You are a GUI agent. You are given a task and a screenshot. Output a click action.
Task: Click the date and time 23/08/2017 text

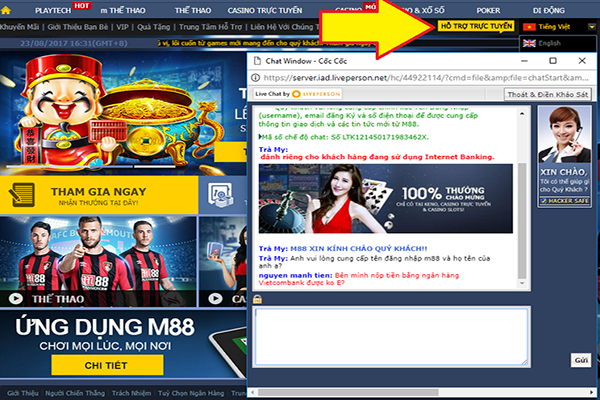73,43
